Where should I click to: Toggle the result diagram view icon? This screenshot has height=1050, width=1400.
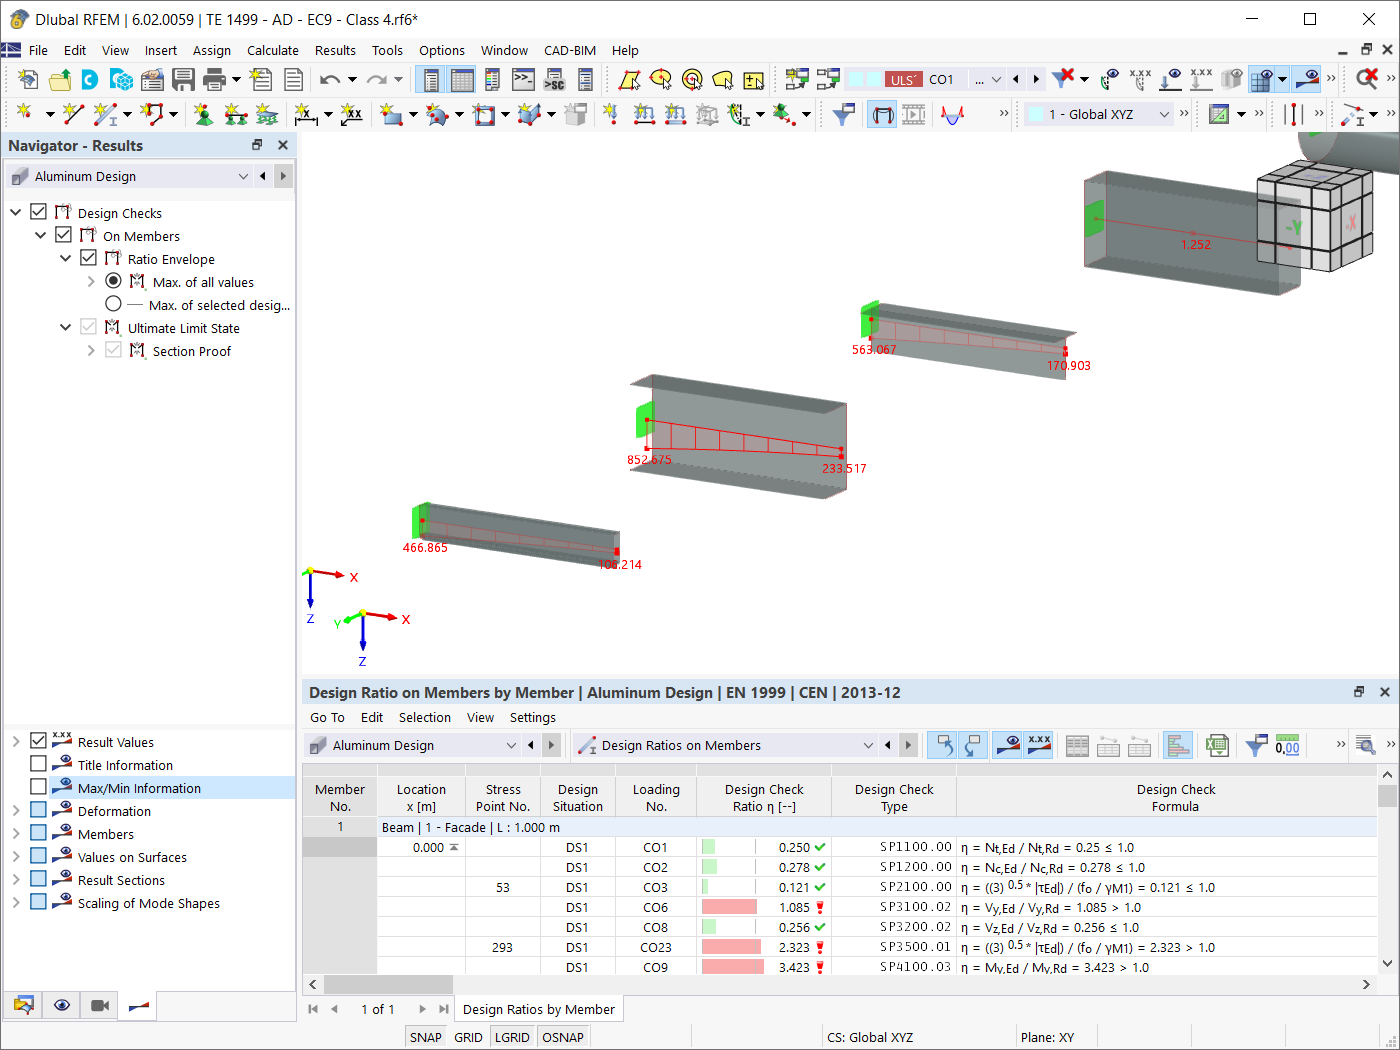[x=882, y=114]
